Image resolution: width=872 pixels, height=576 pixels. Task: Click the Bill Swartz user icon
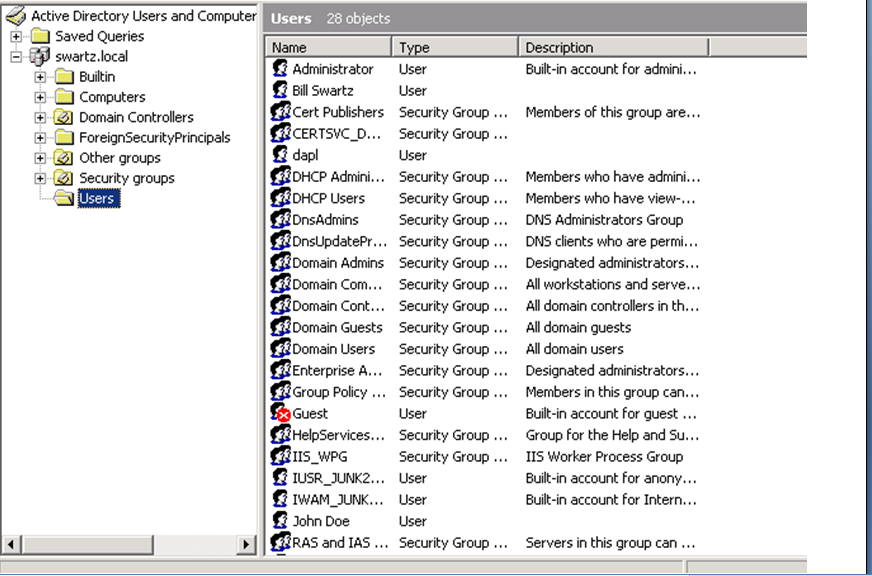(x=280, y=90)
